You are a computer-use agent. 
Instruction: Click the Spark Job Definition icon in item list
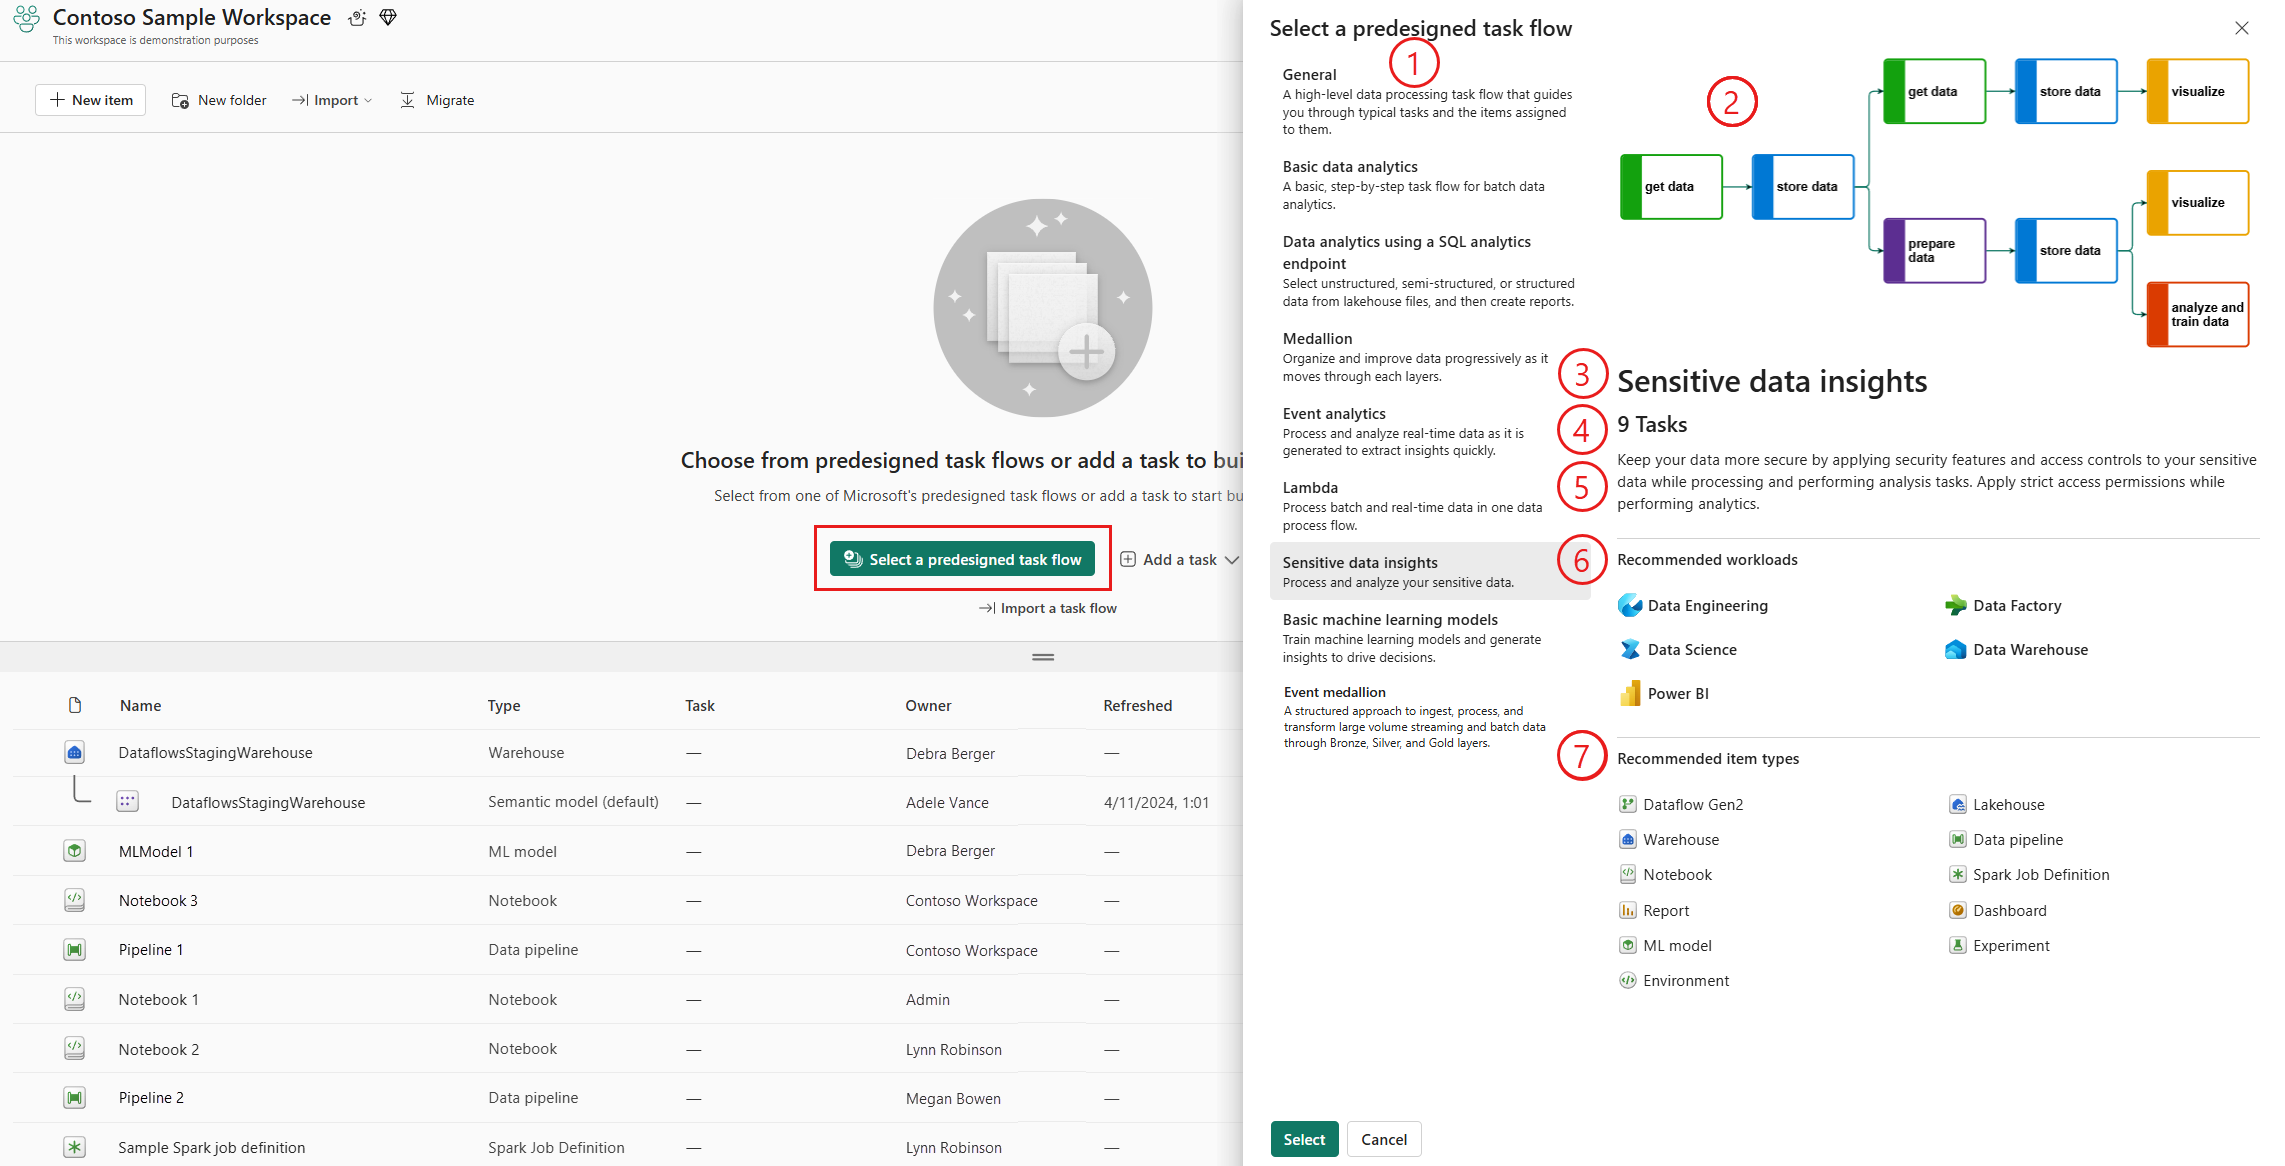tap(75, 1147)
